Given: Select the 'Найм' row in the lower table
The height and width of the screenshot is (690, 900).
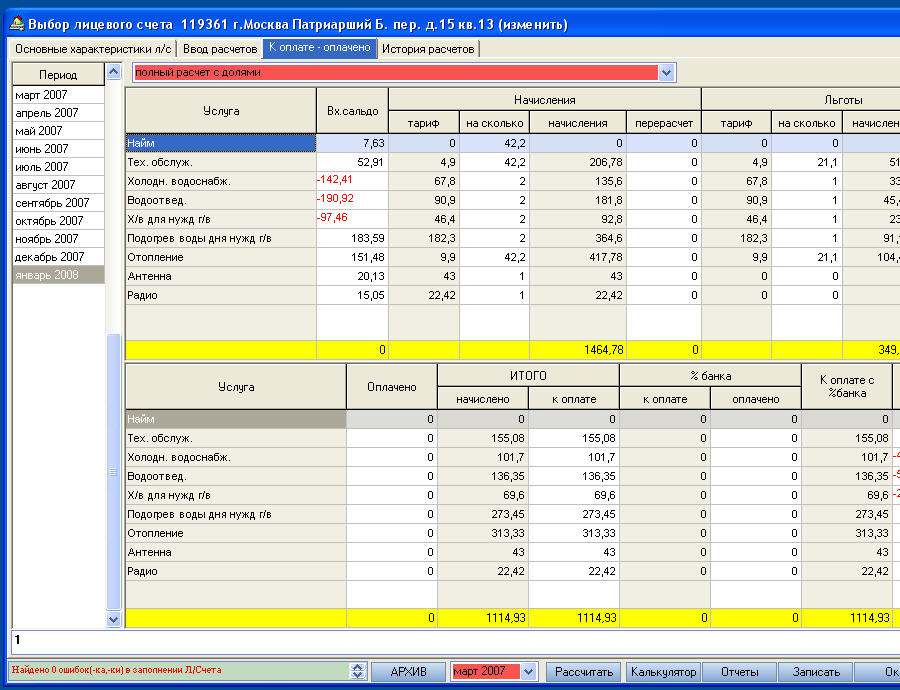Looking at the screenshot, I should 236,419.
